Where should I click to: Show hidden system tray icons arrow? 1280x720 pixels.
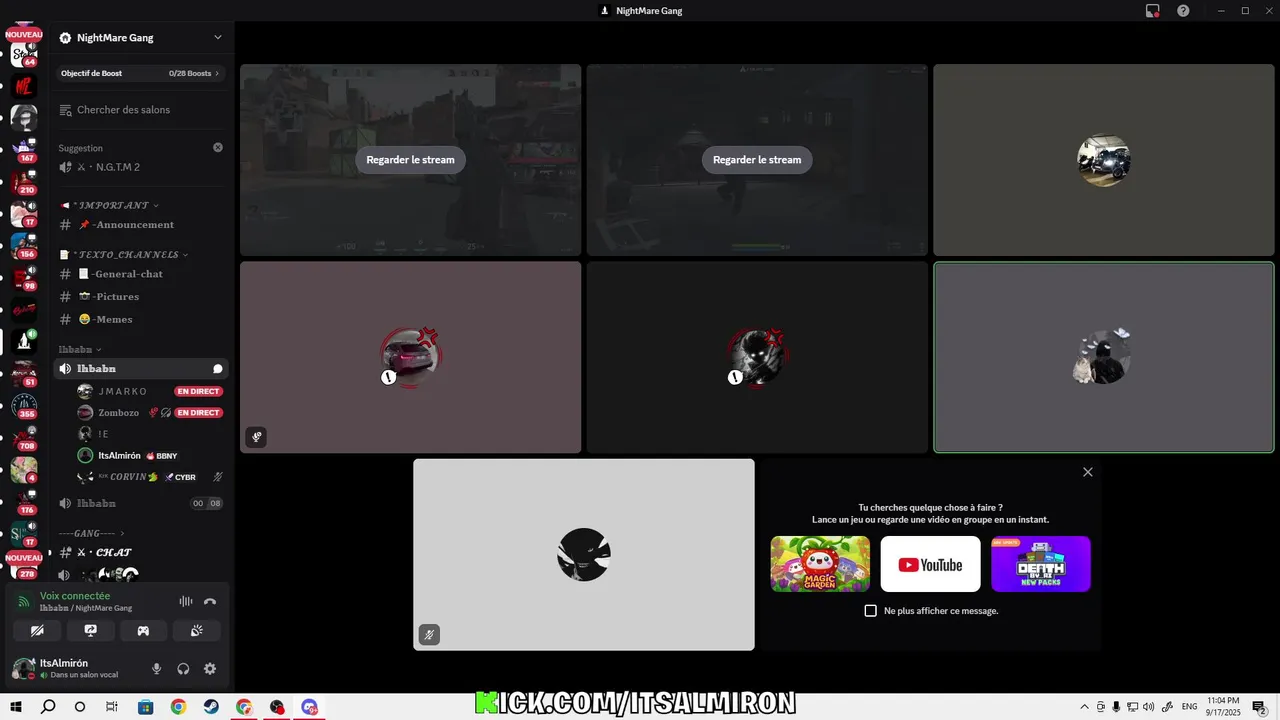click(x=1084, y=707)
